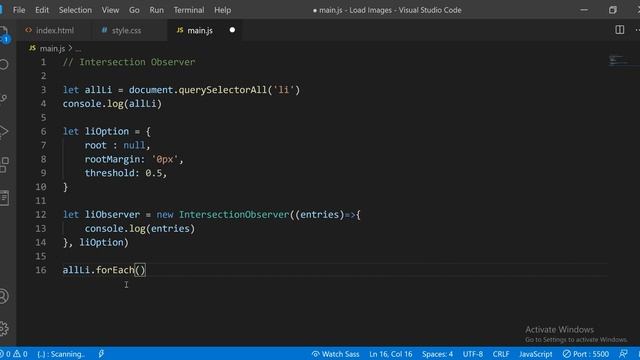The width and height of the screenshot is (640, 360).
Task: Open the Run menu
Action: pyautogui.click(x=156, y=10)
